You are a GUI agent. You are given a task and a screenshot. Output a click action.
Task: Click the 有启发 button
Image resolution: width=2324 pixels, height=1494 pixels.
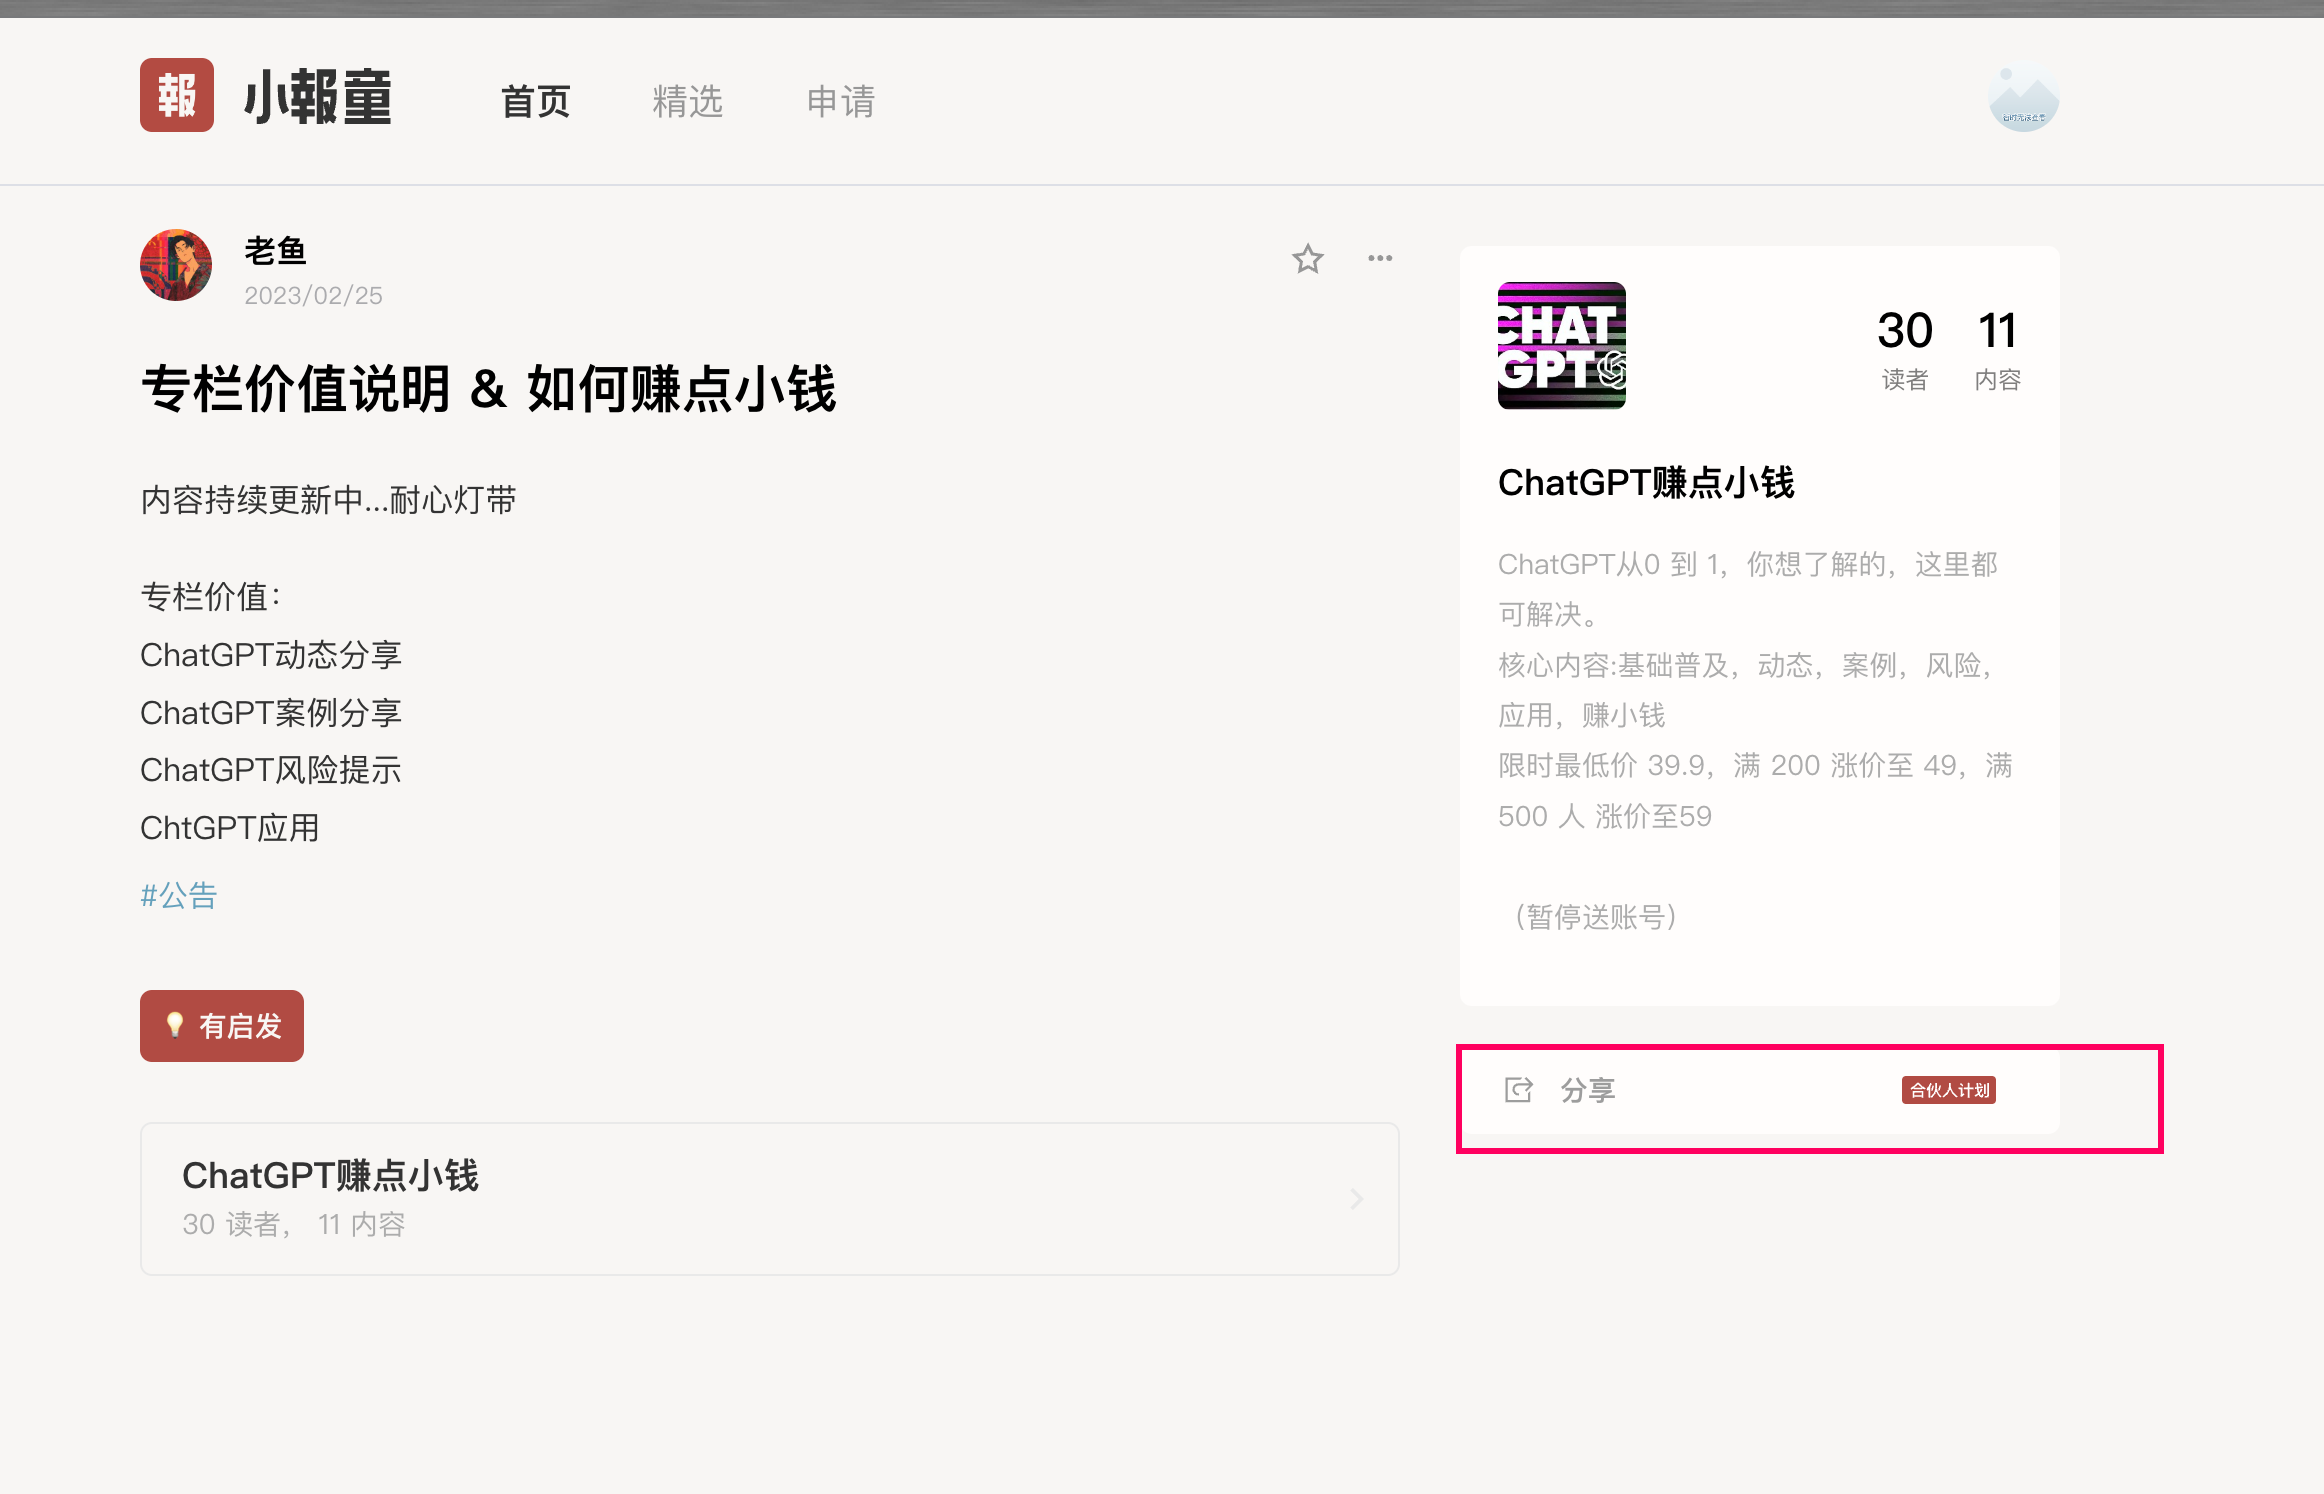click(x=222, y=1026)
